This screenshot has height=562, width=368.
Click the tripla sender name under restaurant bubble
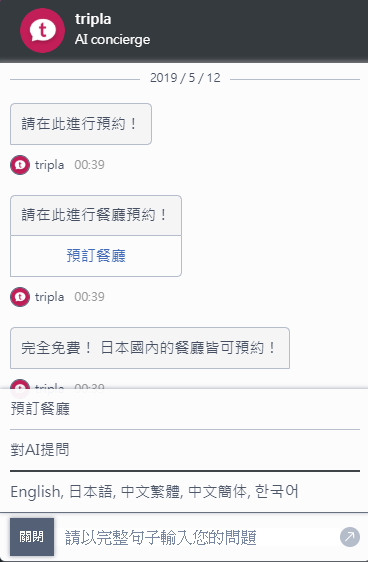(x=49, y=297)
